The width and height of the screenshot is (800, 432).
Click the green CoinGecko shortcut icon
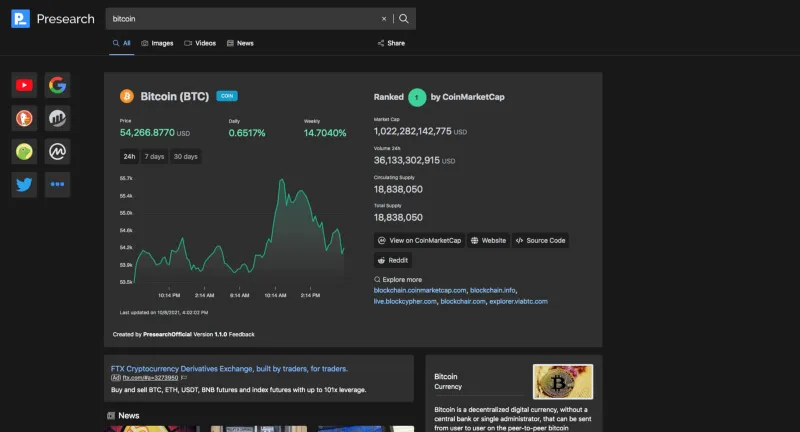pos(24,151)
